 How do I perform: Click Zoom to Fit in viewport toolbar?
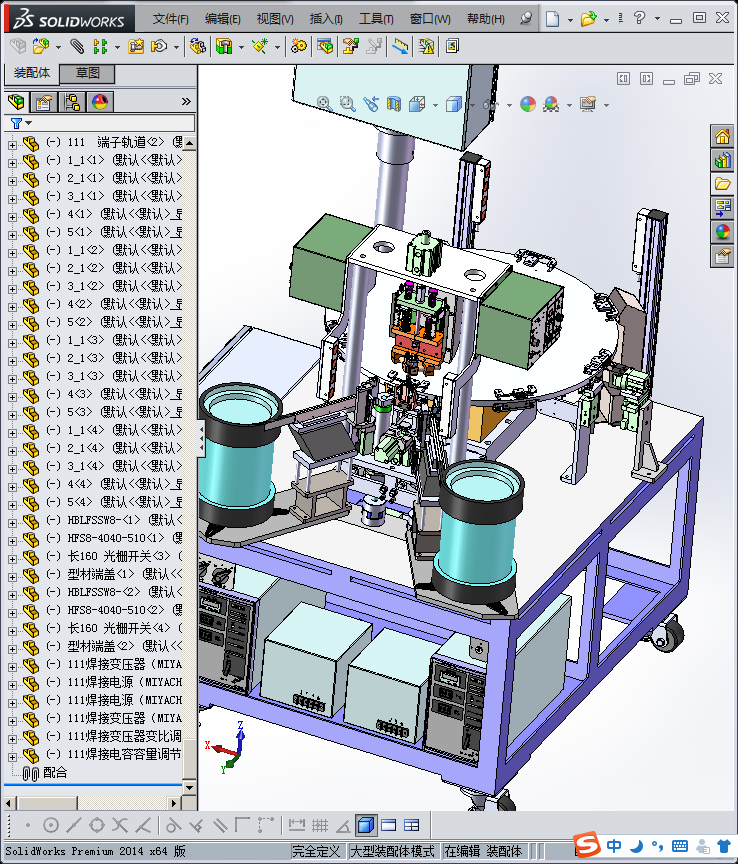pyautogui.click(x=324, y=104)
